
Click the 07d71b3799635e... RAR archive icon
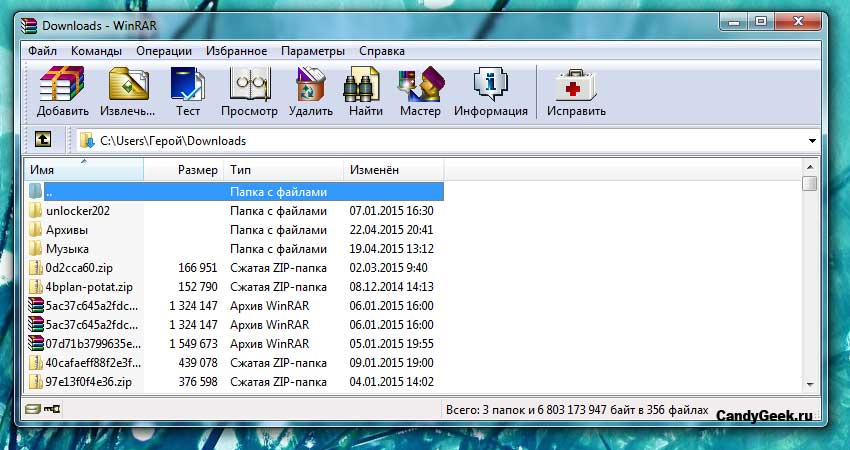[36, 343]
